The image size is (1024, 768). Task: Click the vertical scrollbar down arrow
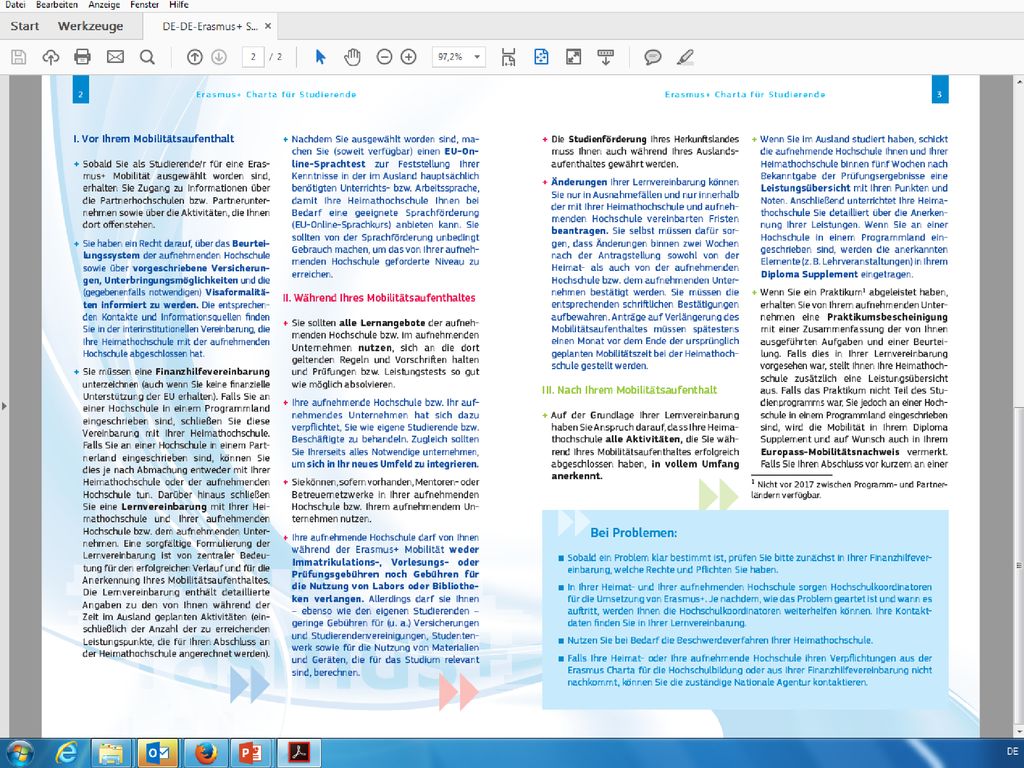pyautogui.click(x=1018, y=731)
